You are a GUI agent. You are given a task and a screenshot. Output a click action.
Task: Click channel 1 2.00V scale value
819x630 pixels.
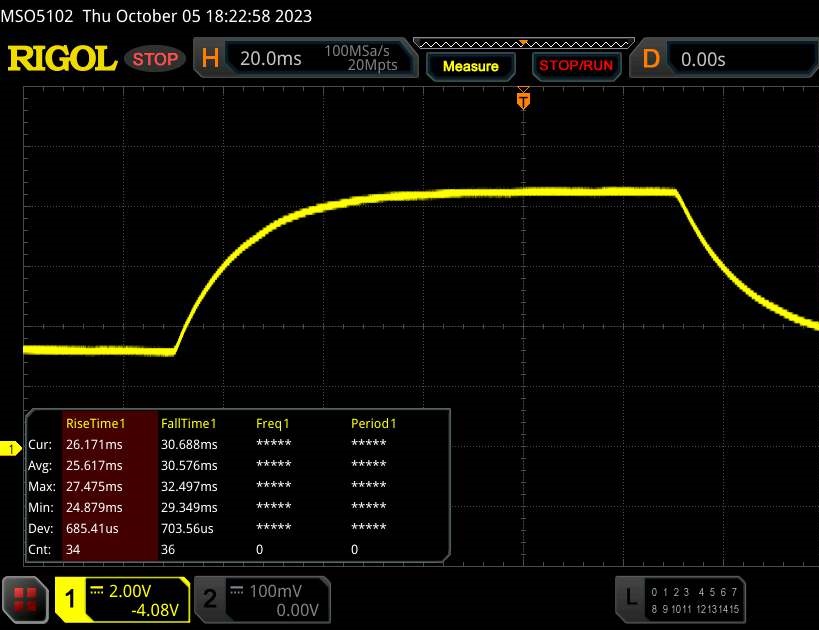pos(130,591)
